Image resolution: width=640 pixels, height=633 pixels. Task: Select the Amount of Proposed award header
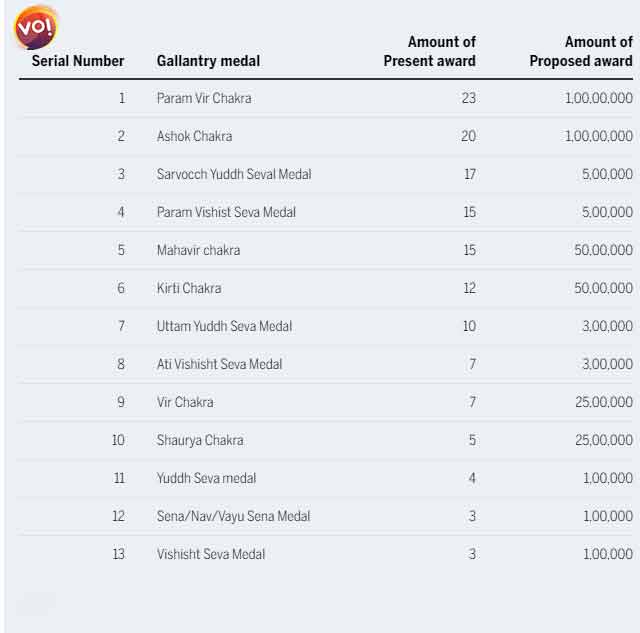point(581,51)
